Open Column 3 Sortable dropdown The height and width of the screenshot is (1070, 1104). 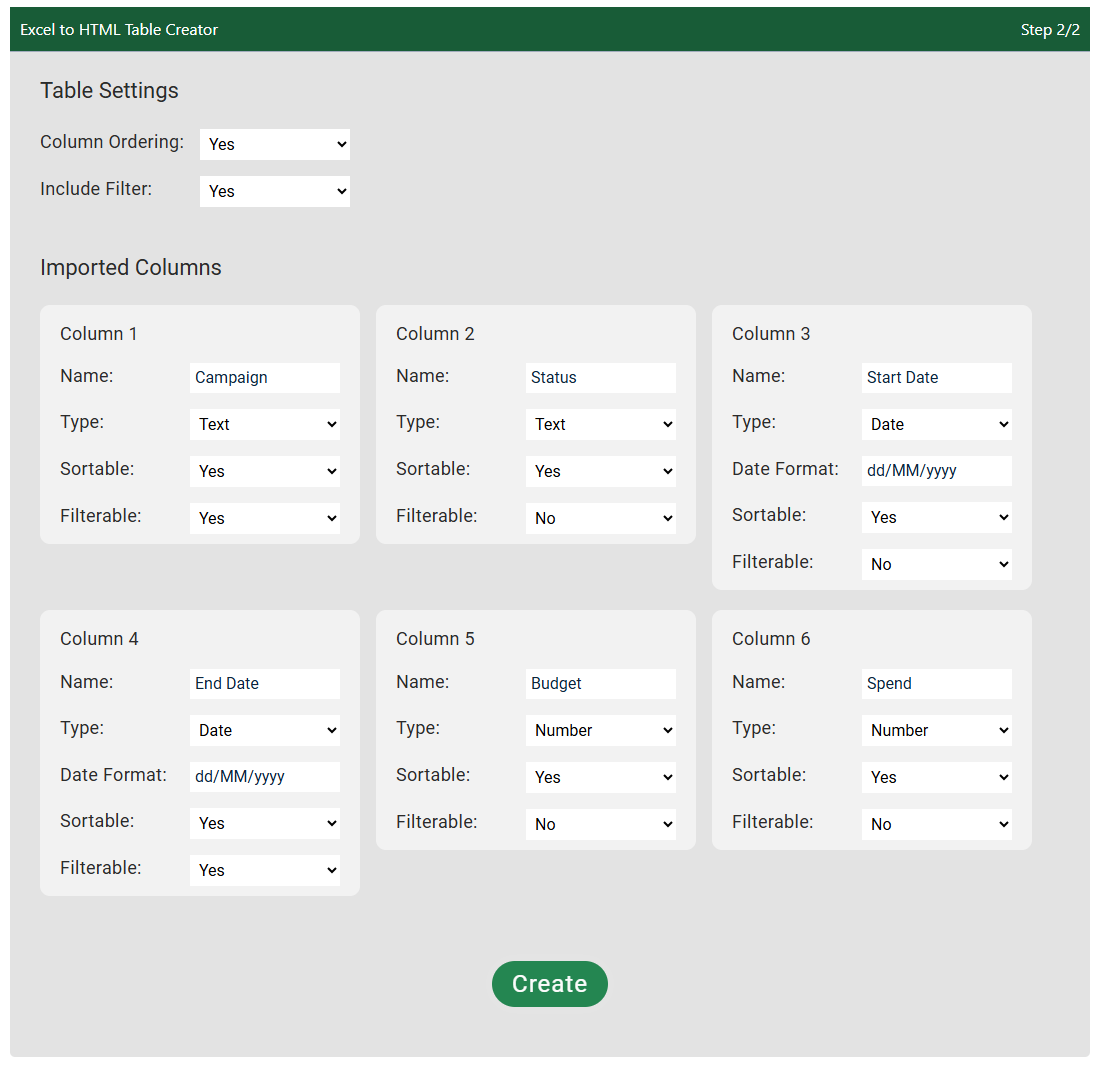tap(936, 517)
